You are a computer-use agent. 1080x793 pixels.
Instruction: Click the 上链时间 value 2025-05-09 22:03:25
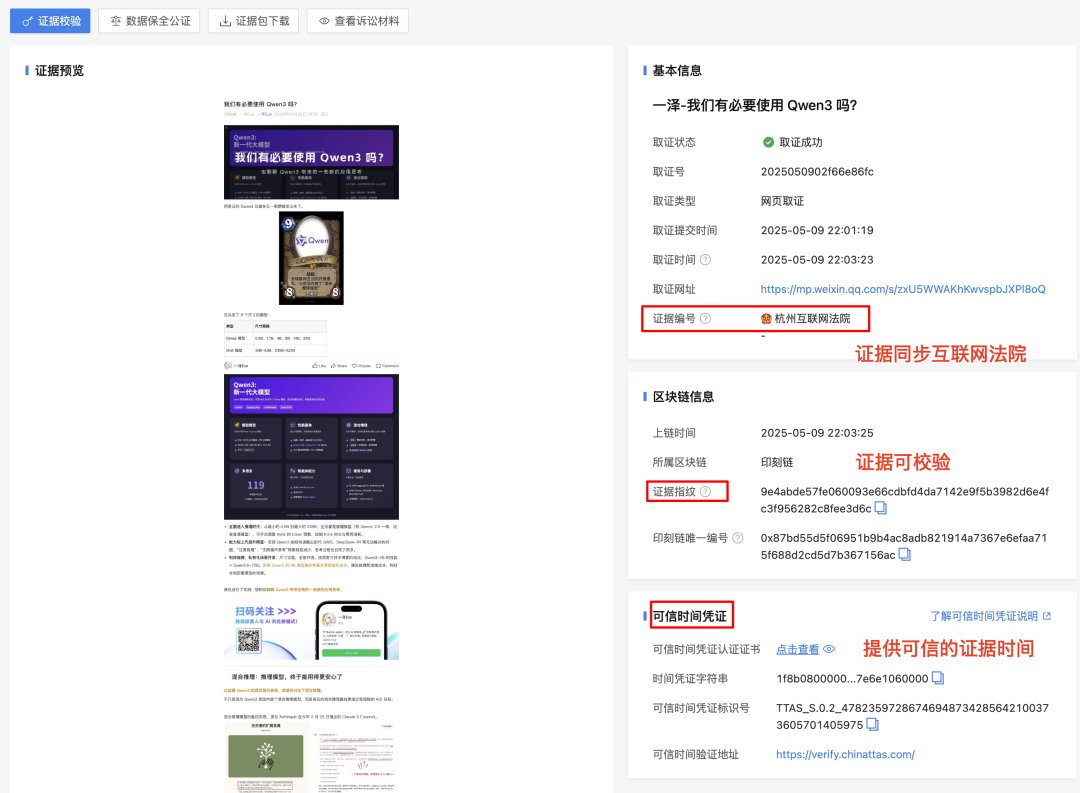coord(817,433)
